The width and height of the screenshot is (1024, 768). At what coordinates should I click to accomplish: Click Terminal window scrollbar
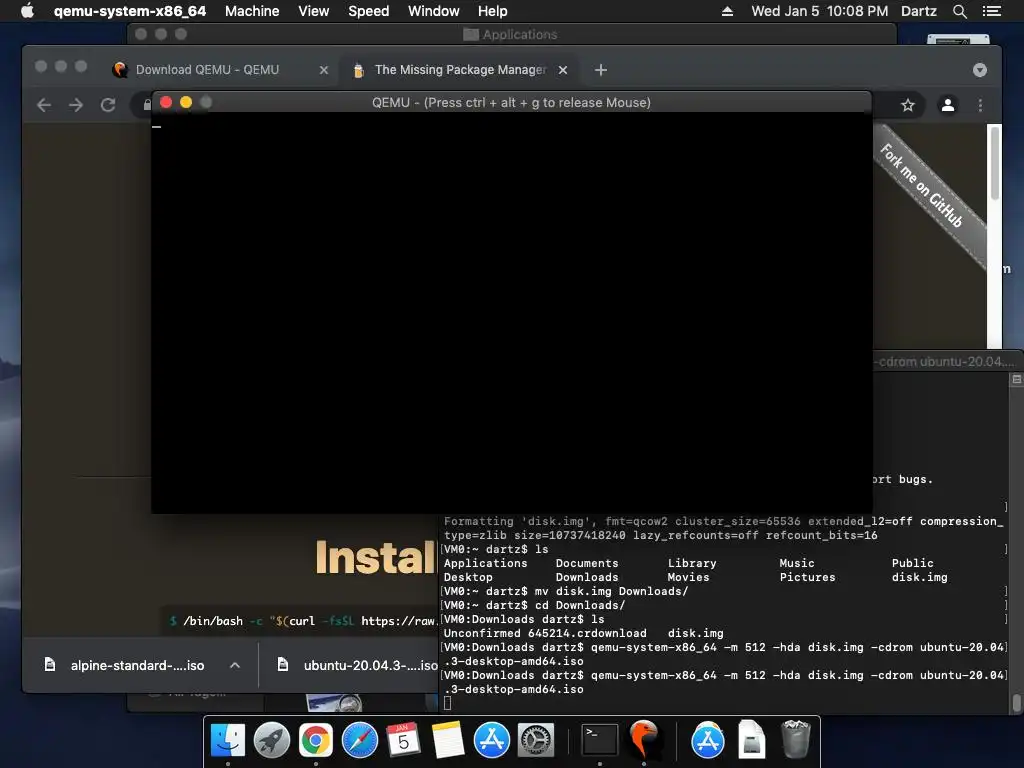[x=1016, y=703]
